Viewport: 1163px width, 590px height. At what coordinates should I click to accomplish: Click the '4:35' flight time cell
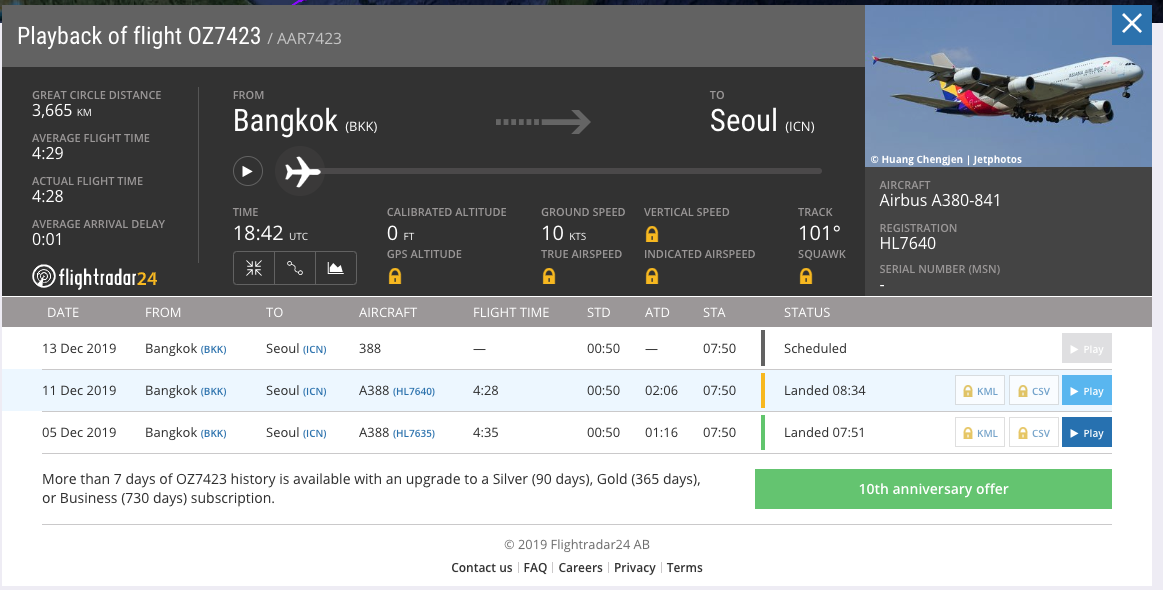[486, 433]
